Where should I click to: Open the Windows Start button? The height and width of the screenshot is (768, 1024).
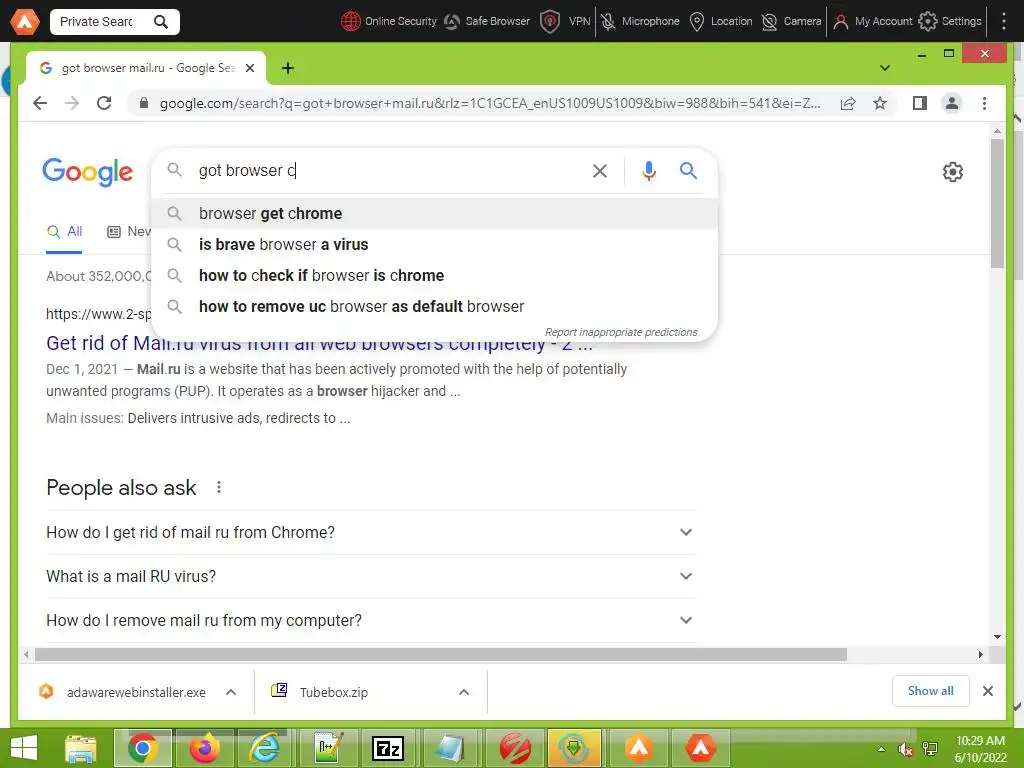tap(24, 748)
